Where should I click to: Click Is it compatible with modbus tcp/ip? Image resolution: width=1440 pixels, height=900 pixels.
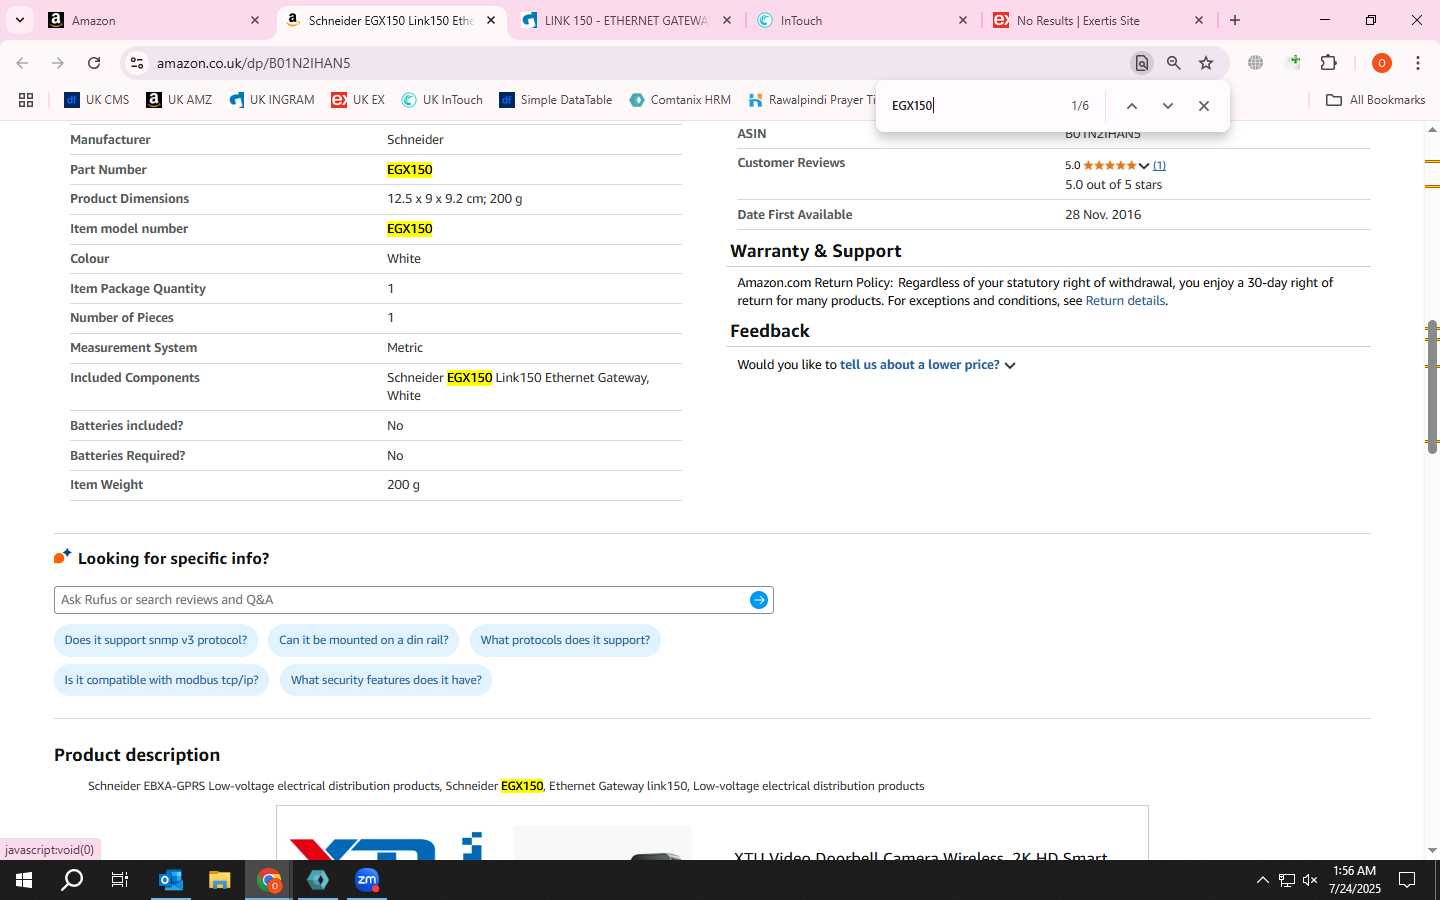tap(161, 680)
